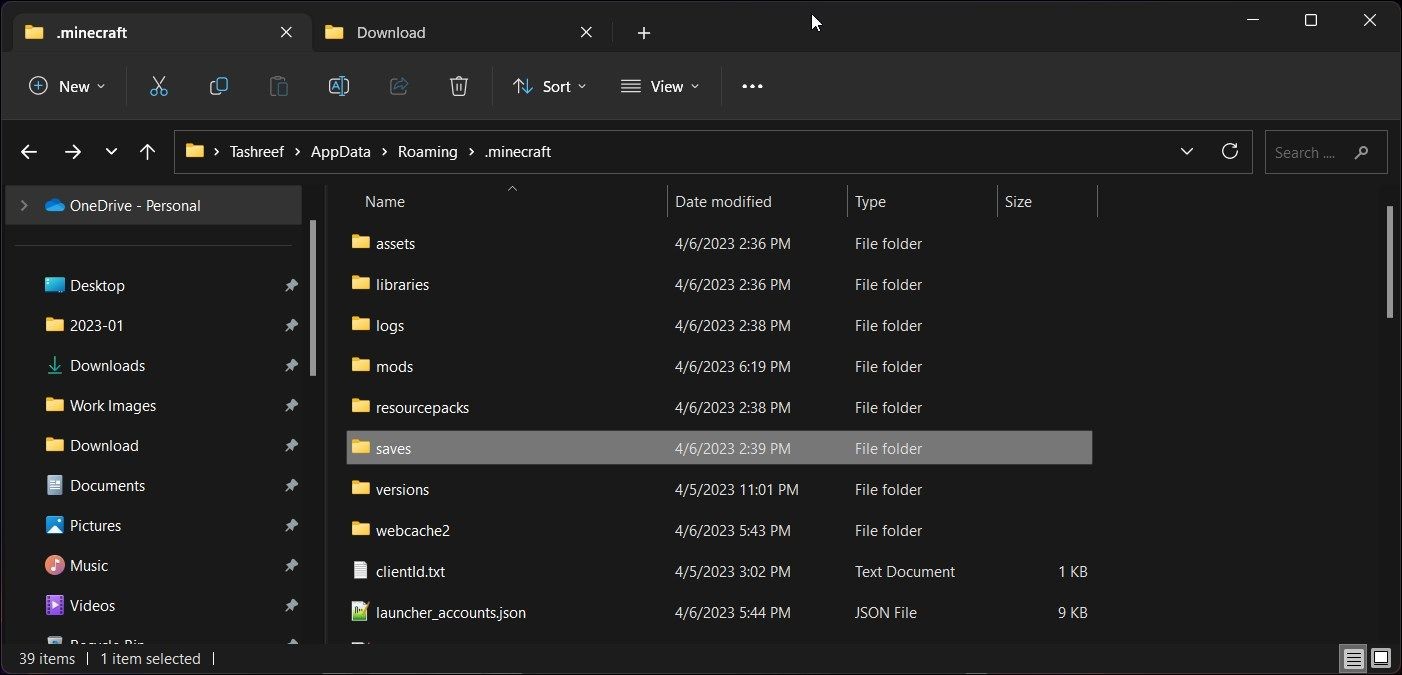Click the search magnifier icon
This screenshot has height=675, width=1402.
pos(1361,153)
